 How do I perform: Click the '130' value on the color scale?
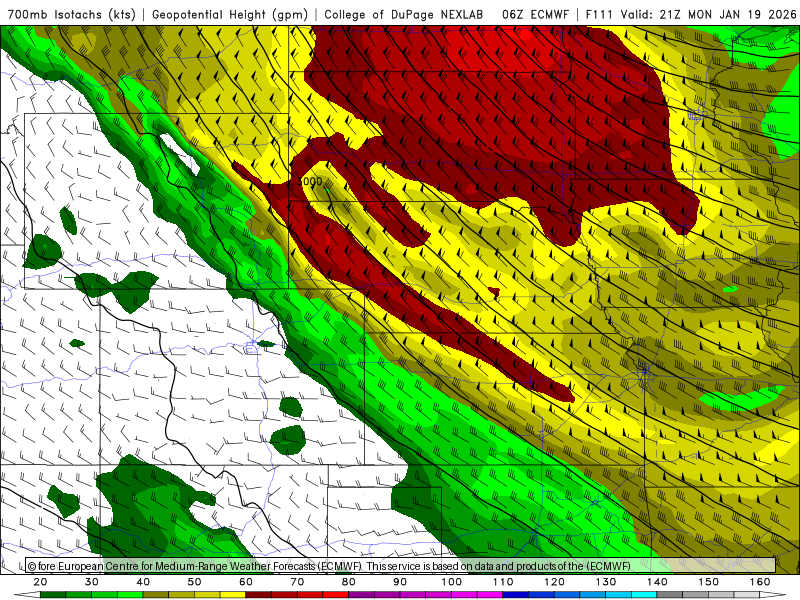click(x=606, y=582)
